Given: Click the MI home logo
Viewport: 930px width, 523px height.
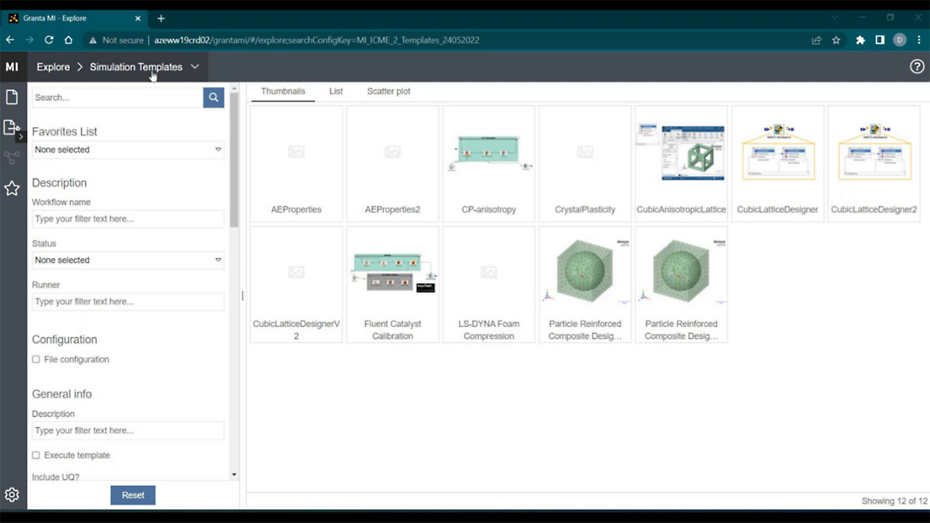Looking at the screenshot, I should pos(12,67).
